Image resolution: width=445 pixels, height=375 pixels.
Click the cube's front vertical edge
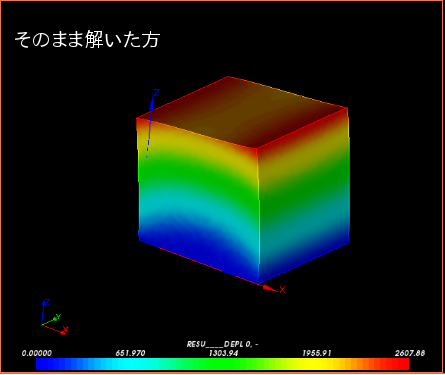pyautogui.click(x=258, y=216)
